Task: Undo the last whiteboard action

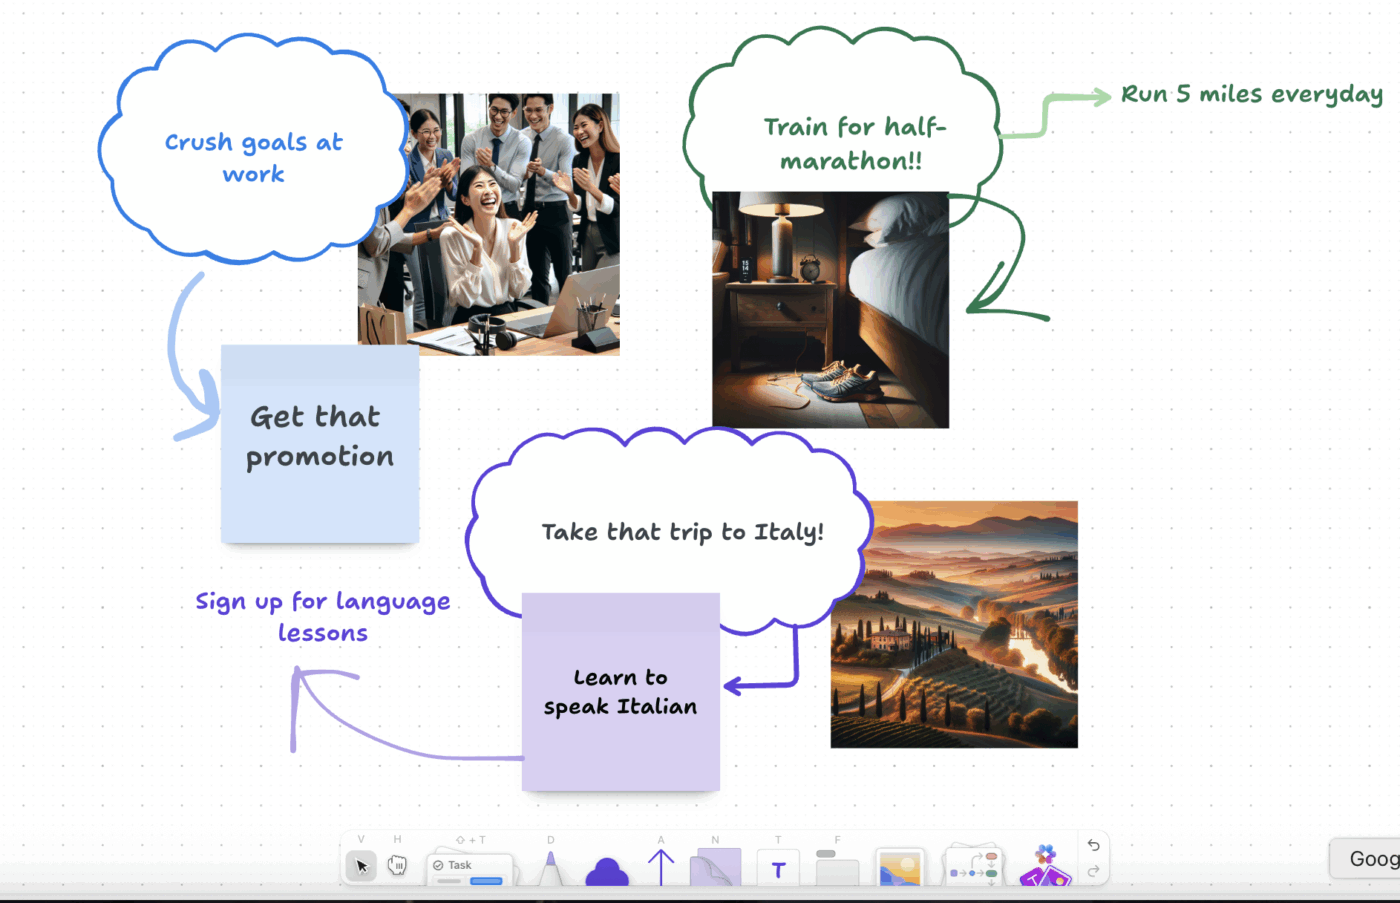Action: pyautogui.click(x=1093, y=846)
